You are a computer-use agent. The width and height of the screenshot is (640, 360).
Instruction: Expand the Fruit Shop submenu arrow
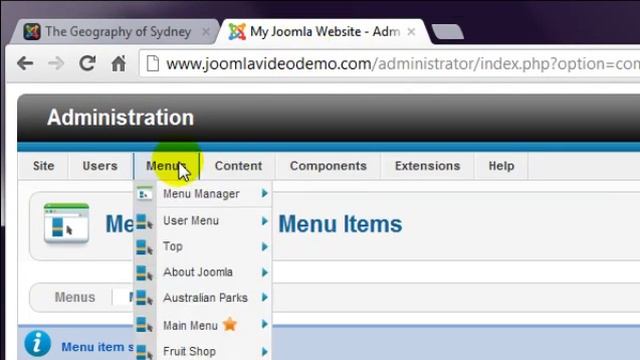[x=264, y=351]
